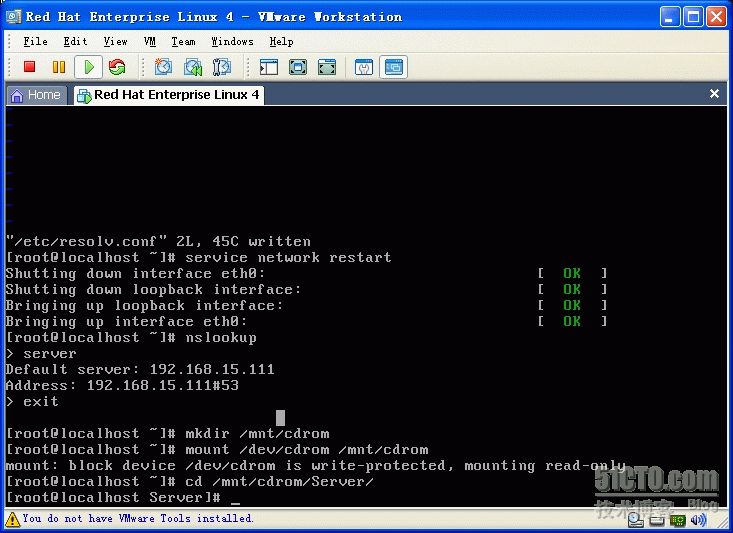Open the Snapshot Manager

point(222,67)
